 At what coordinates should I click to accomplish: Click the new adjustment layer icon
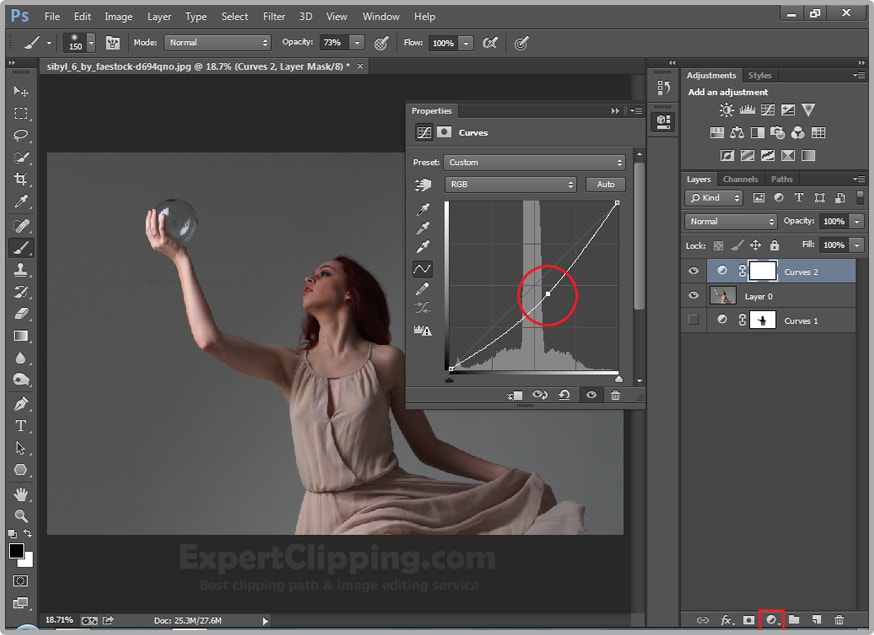(x=770, y=621)
